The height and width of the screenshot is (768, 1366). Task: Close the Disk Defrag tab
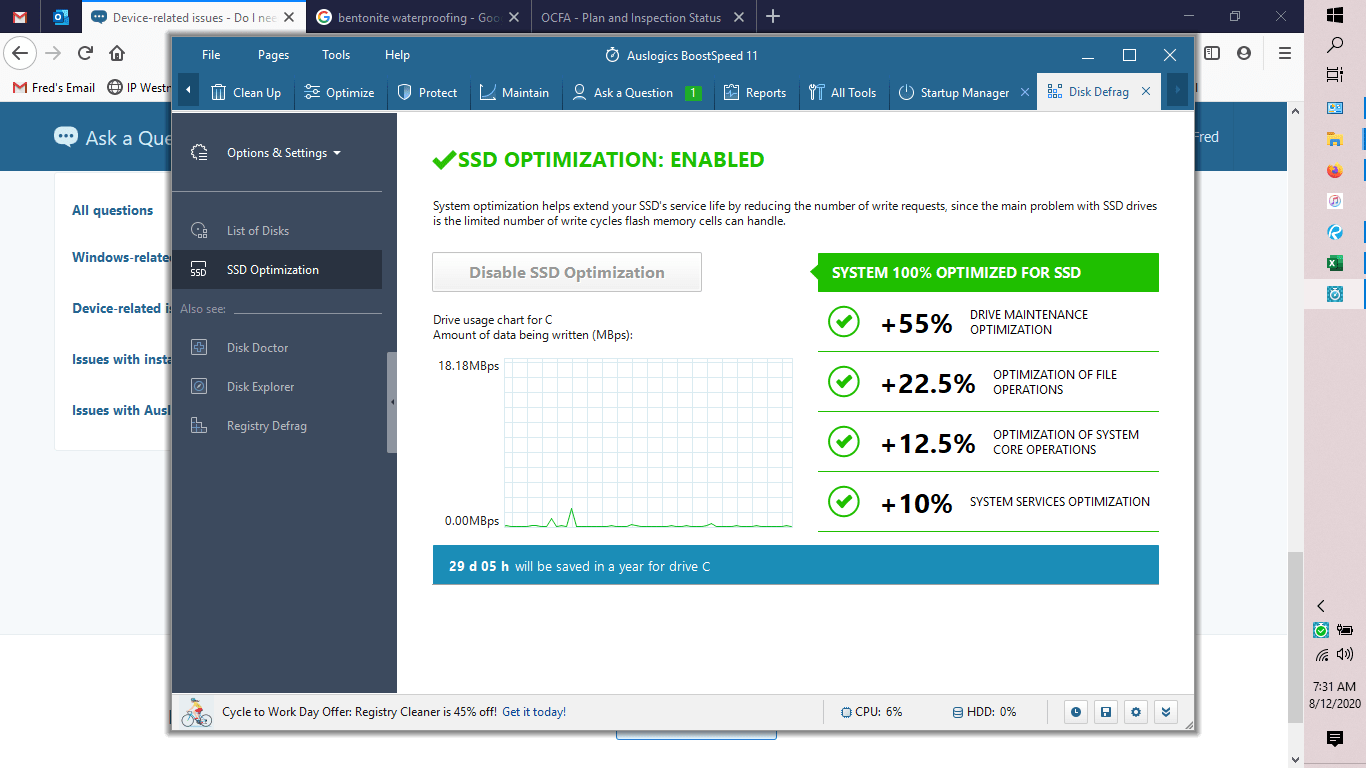pos(1146,92)
